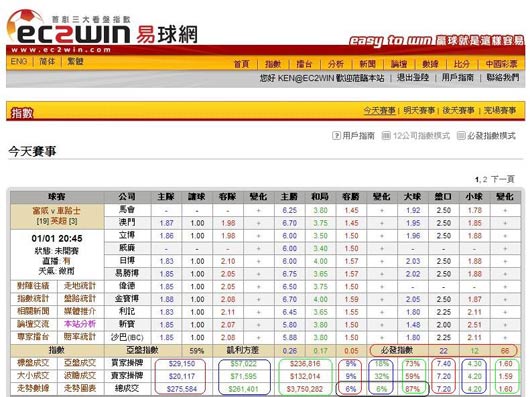Image resolution: width=530 pixels, height=397 pixels.
Task: Expand handicap 變化 plus in 沙巴(IBC) row
Action: pyautogui.click(x=259, y=338)
